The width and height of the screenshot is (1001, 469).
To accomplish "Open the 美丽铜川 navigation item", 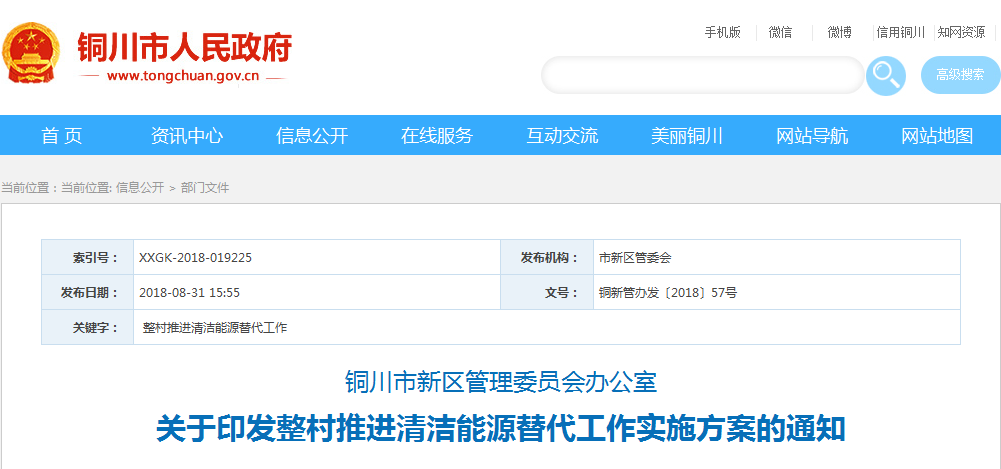I will tap(687, 136).
